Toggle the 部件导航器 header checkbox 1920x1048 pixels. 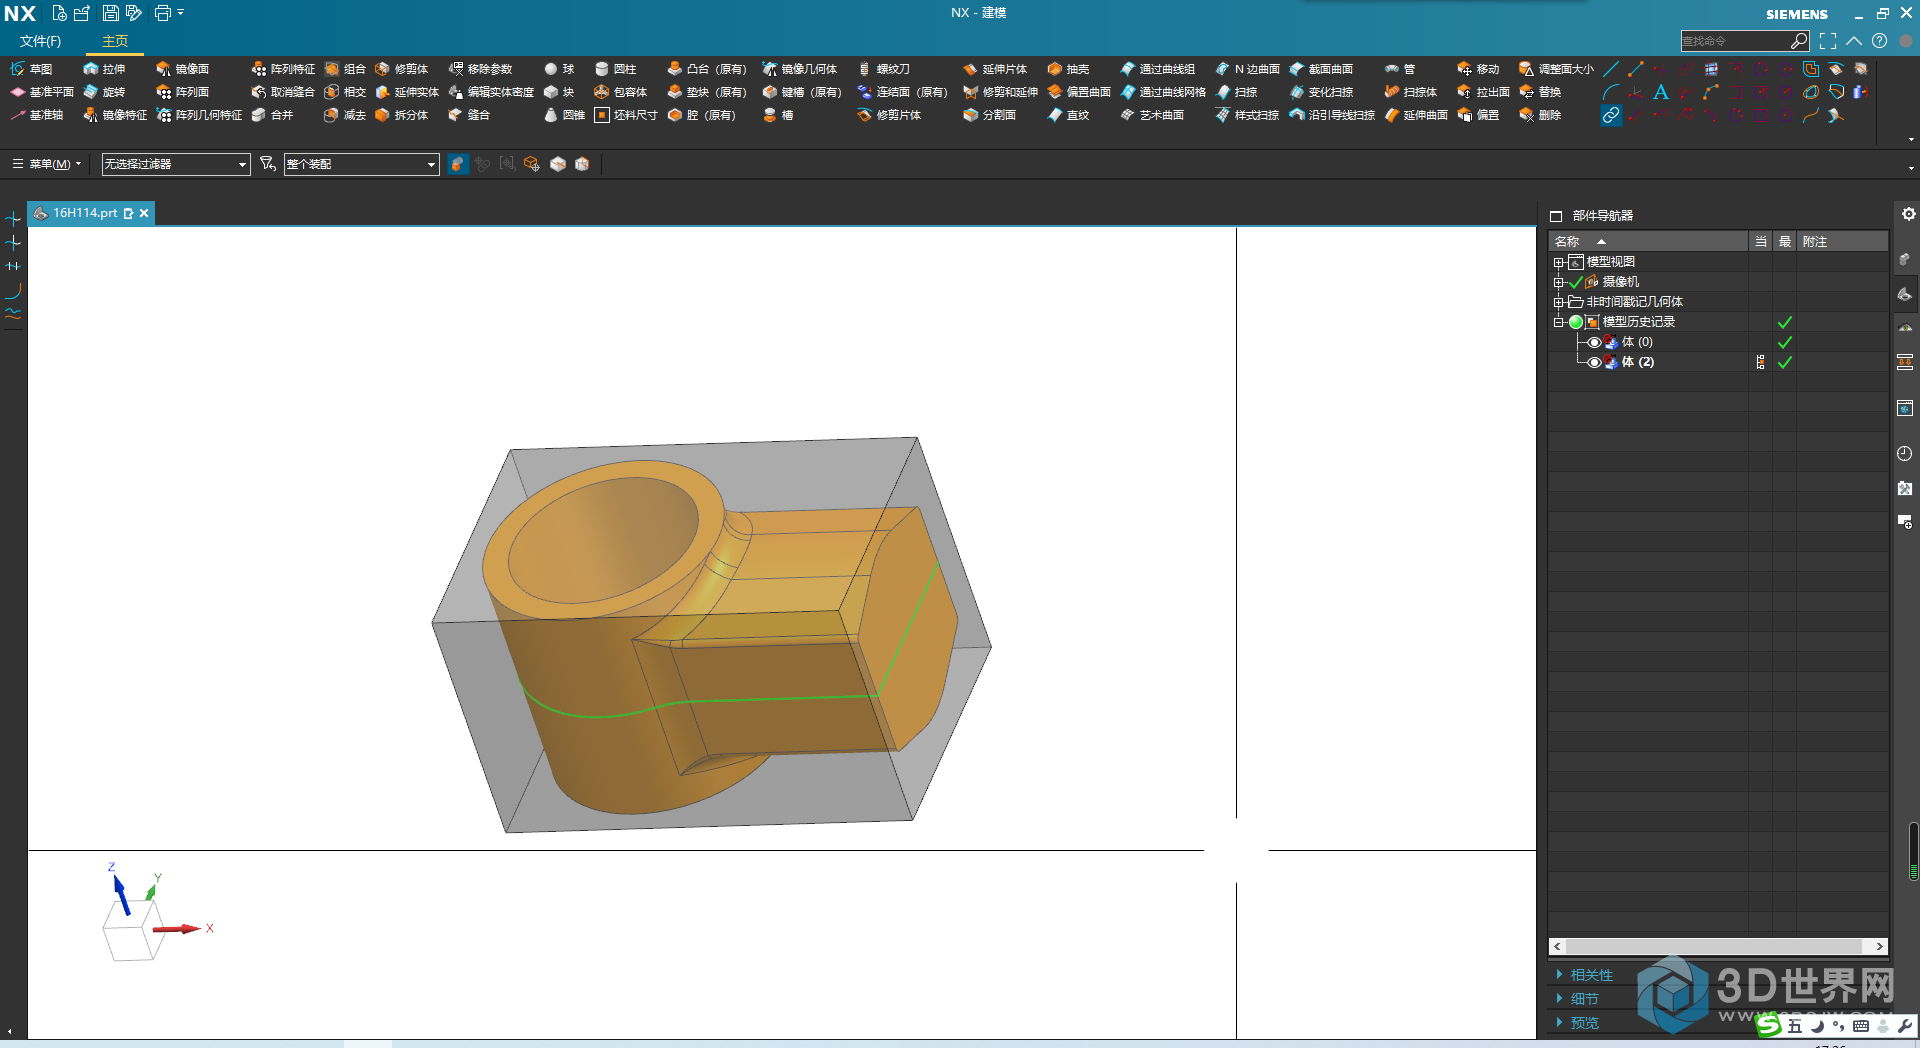(x=1556, y=216)
